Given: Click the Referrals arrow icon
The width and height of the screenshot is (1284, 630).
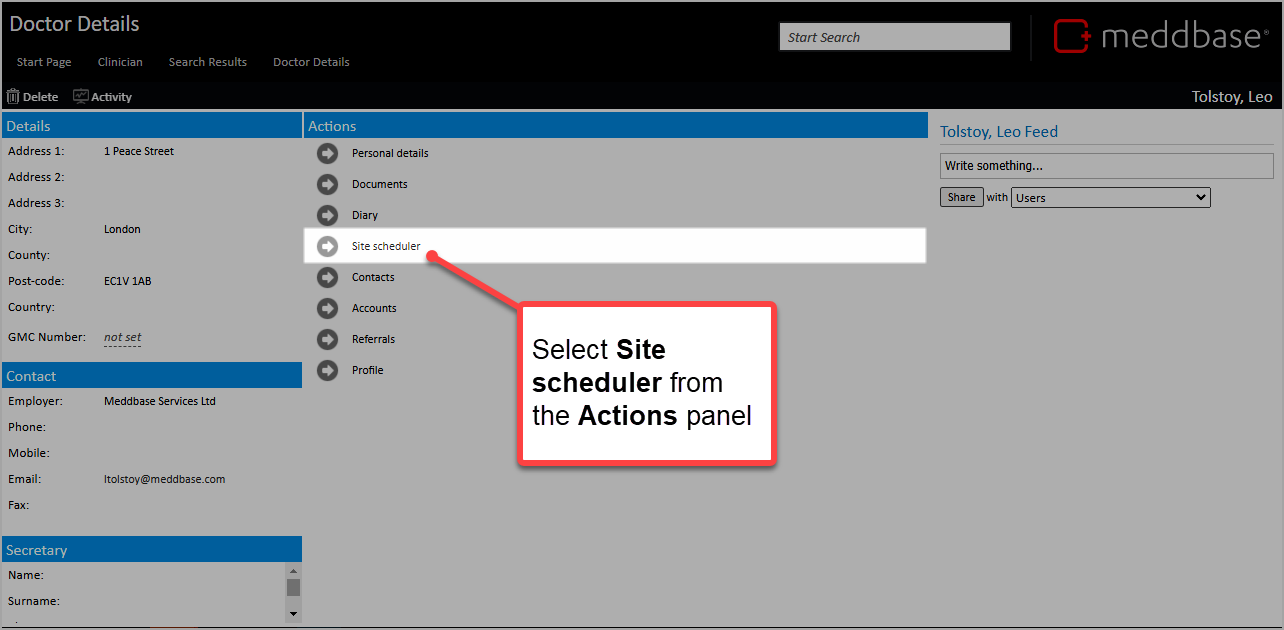Looking at the screenshot, I should (x=328, y=339).
